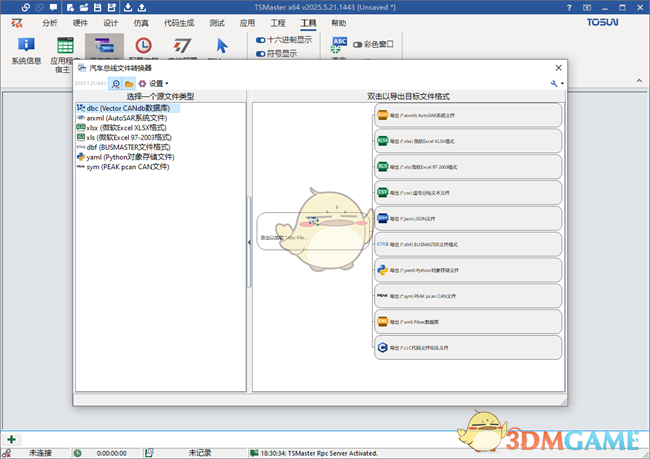Collapse the left panel using splitter arrow
The image size is (650, 459).
(249, 242)
